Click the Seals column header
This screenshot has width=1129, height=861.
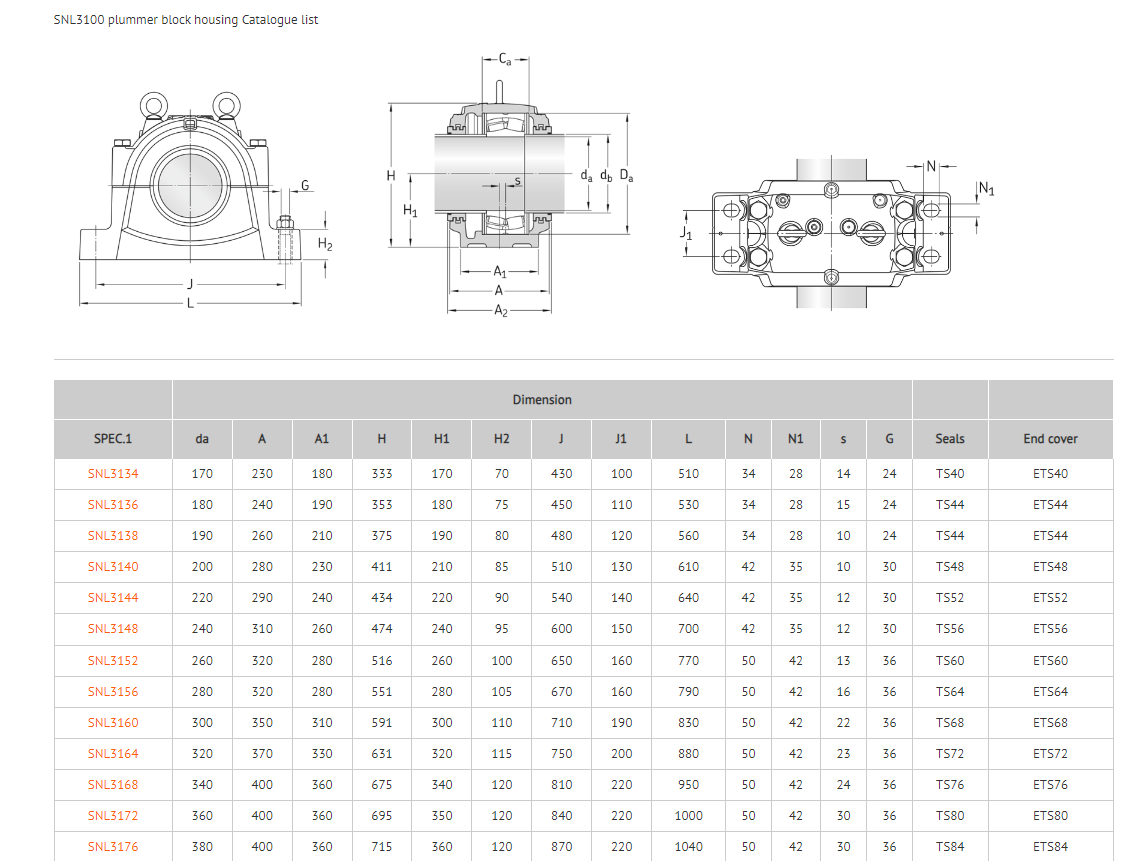tap(950, 439)
